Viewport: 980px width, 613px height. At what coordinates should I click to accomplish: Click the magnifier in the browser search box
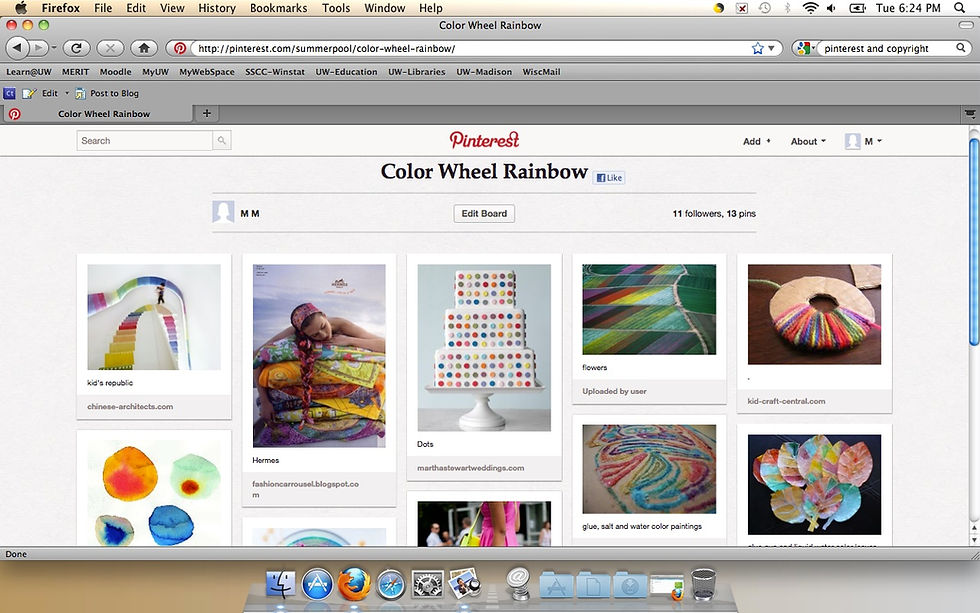click(x=961, y=47)
